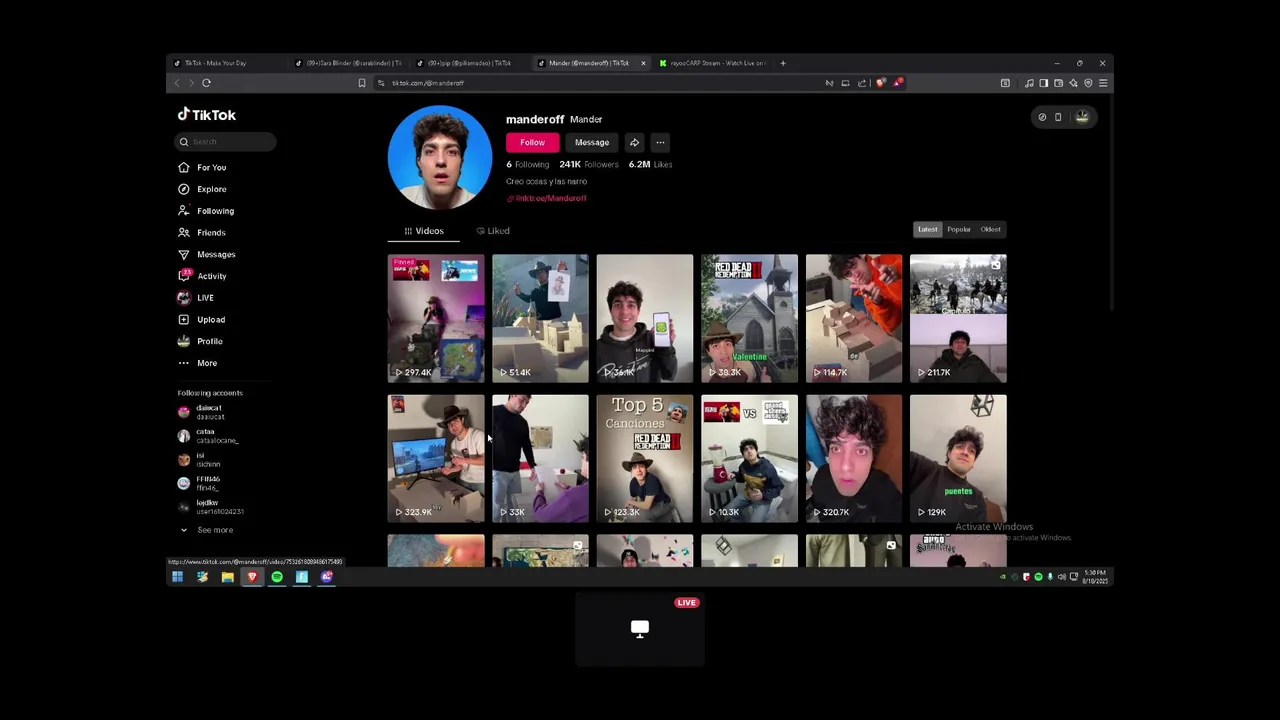Open the three-dots profile options

(660, 142)
